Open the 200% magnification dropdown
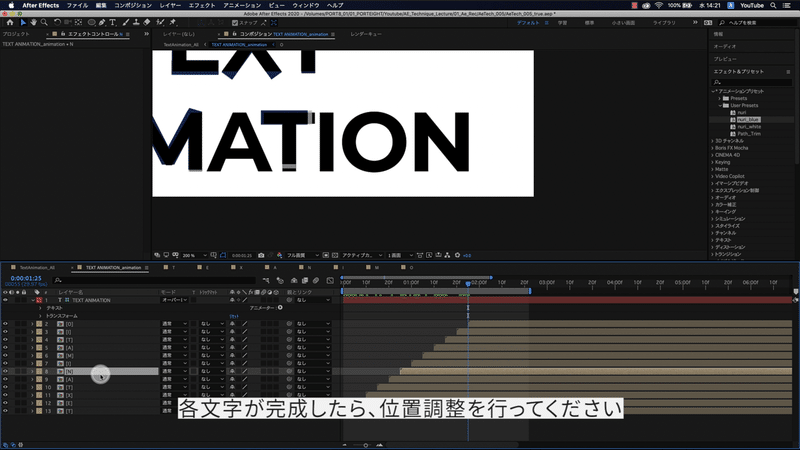800x450 pixels. tap(195, 255)
